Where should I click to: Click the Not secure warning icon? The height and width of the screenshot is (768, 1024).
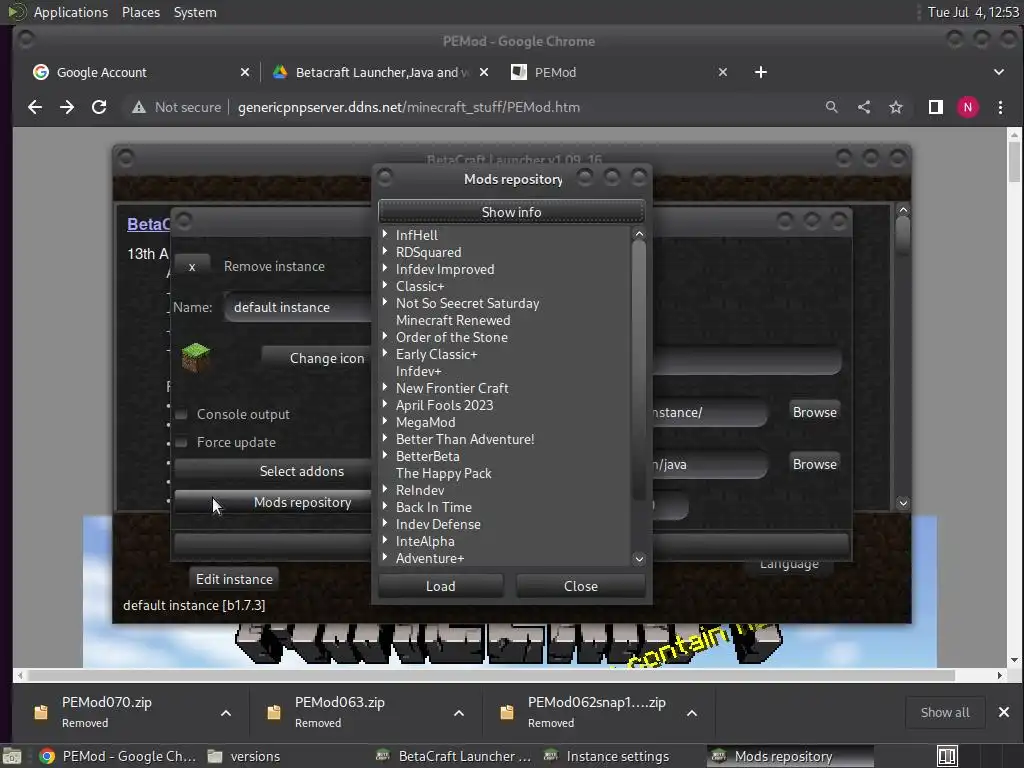click(138, 107)
